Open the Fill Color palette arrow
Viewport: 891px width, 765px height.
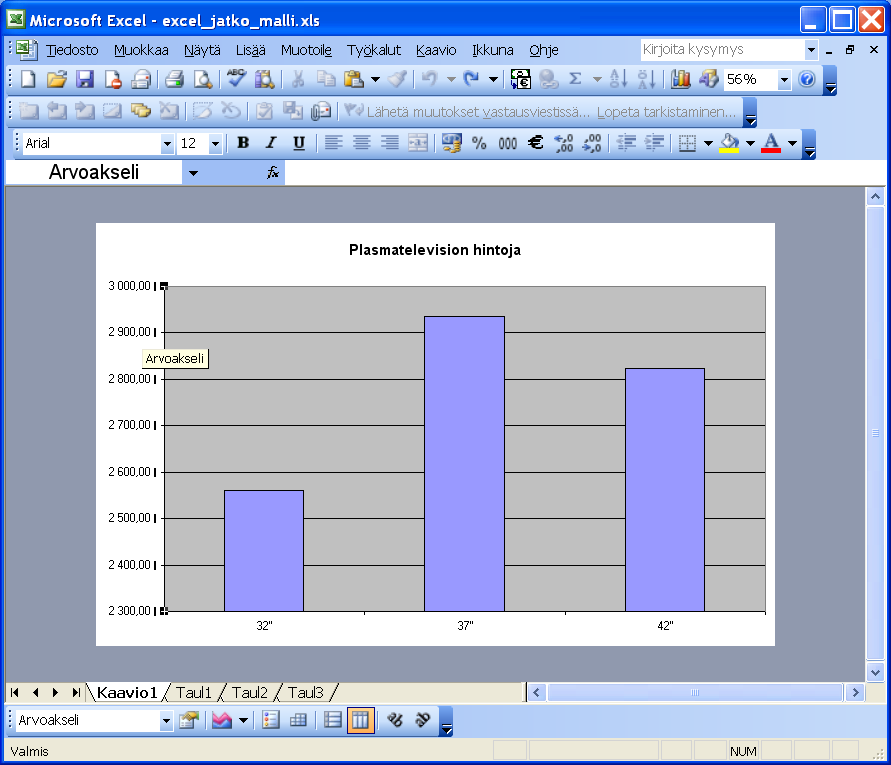pyautogui.click(x=750, y=143)
